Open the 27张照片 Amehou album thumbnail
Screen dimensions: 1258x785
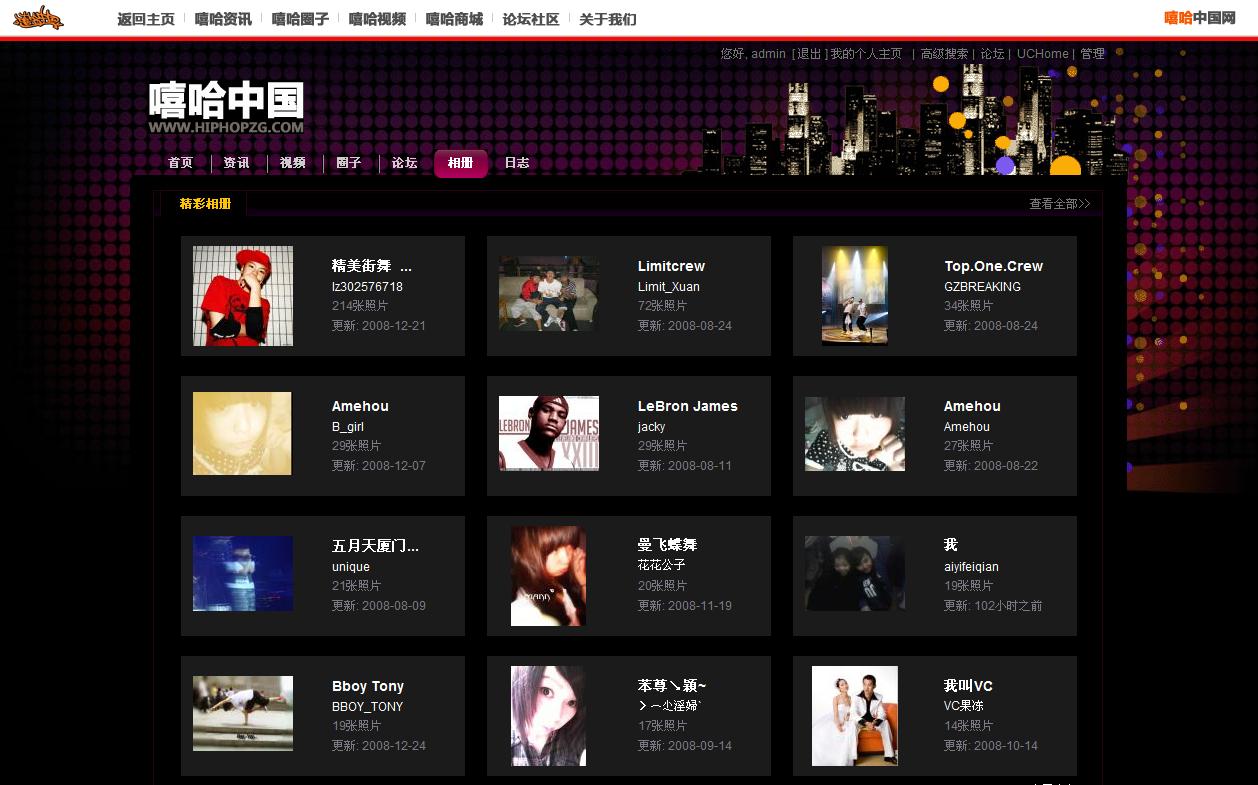[x=855, y=434]
